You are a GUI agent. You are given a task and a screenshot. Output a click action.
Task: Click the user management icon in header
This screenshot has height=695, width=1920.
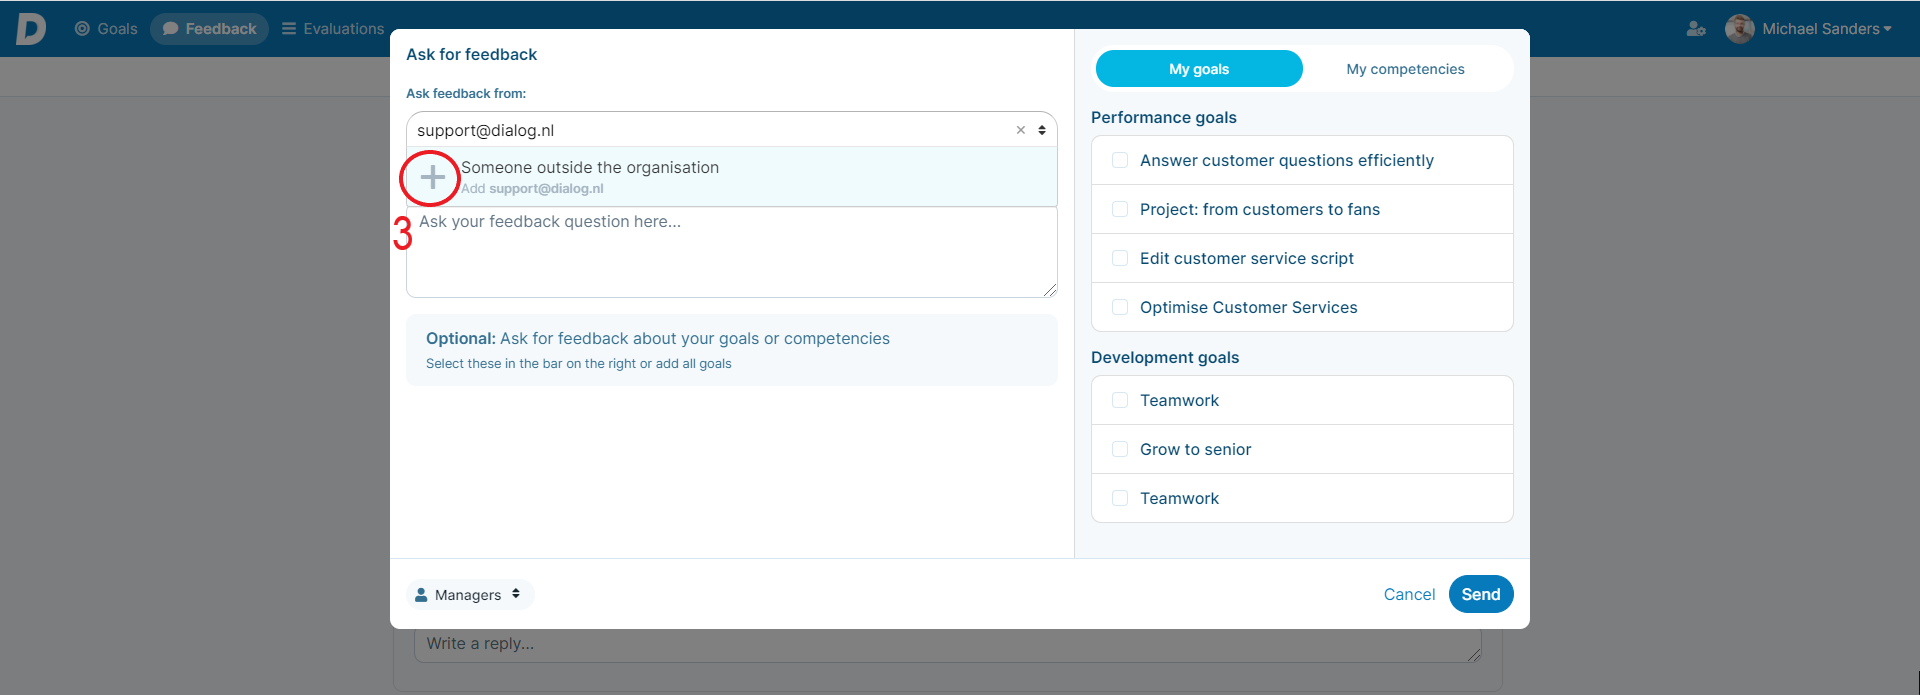point(1696,29)
